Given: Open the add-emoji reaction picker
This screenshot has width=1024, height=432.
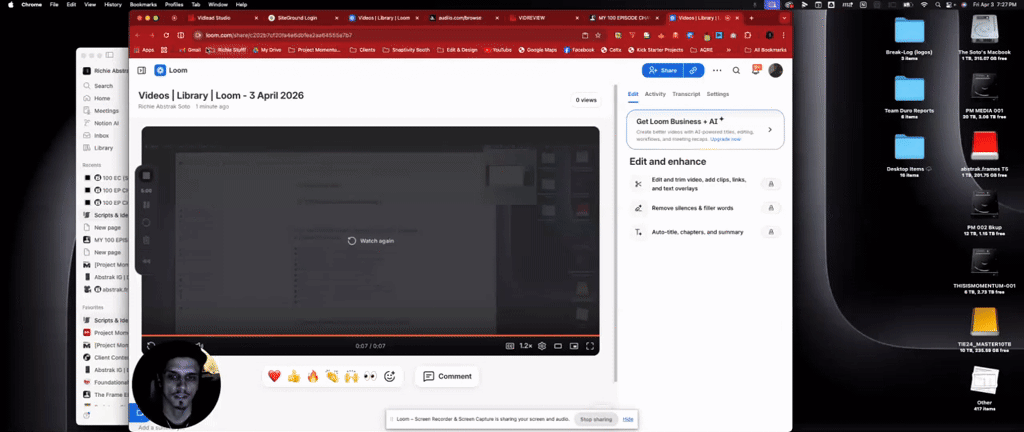Looking at the screenshot, I should click(x=390, y=377).
